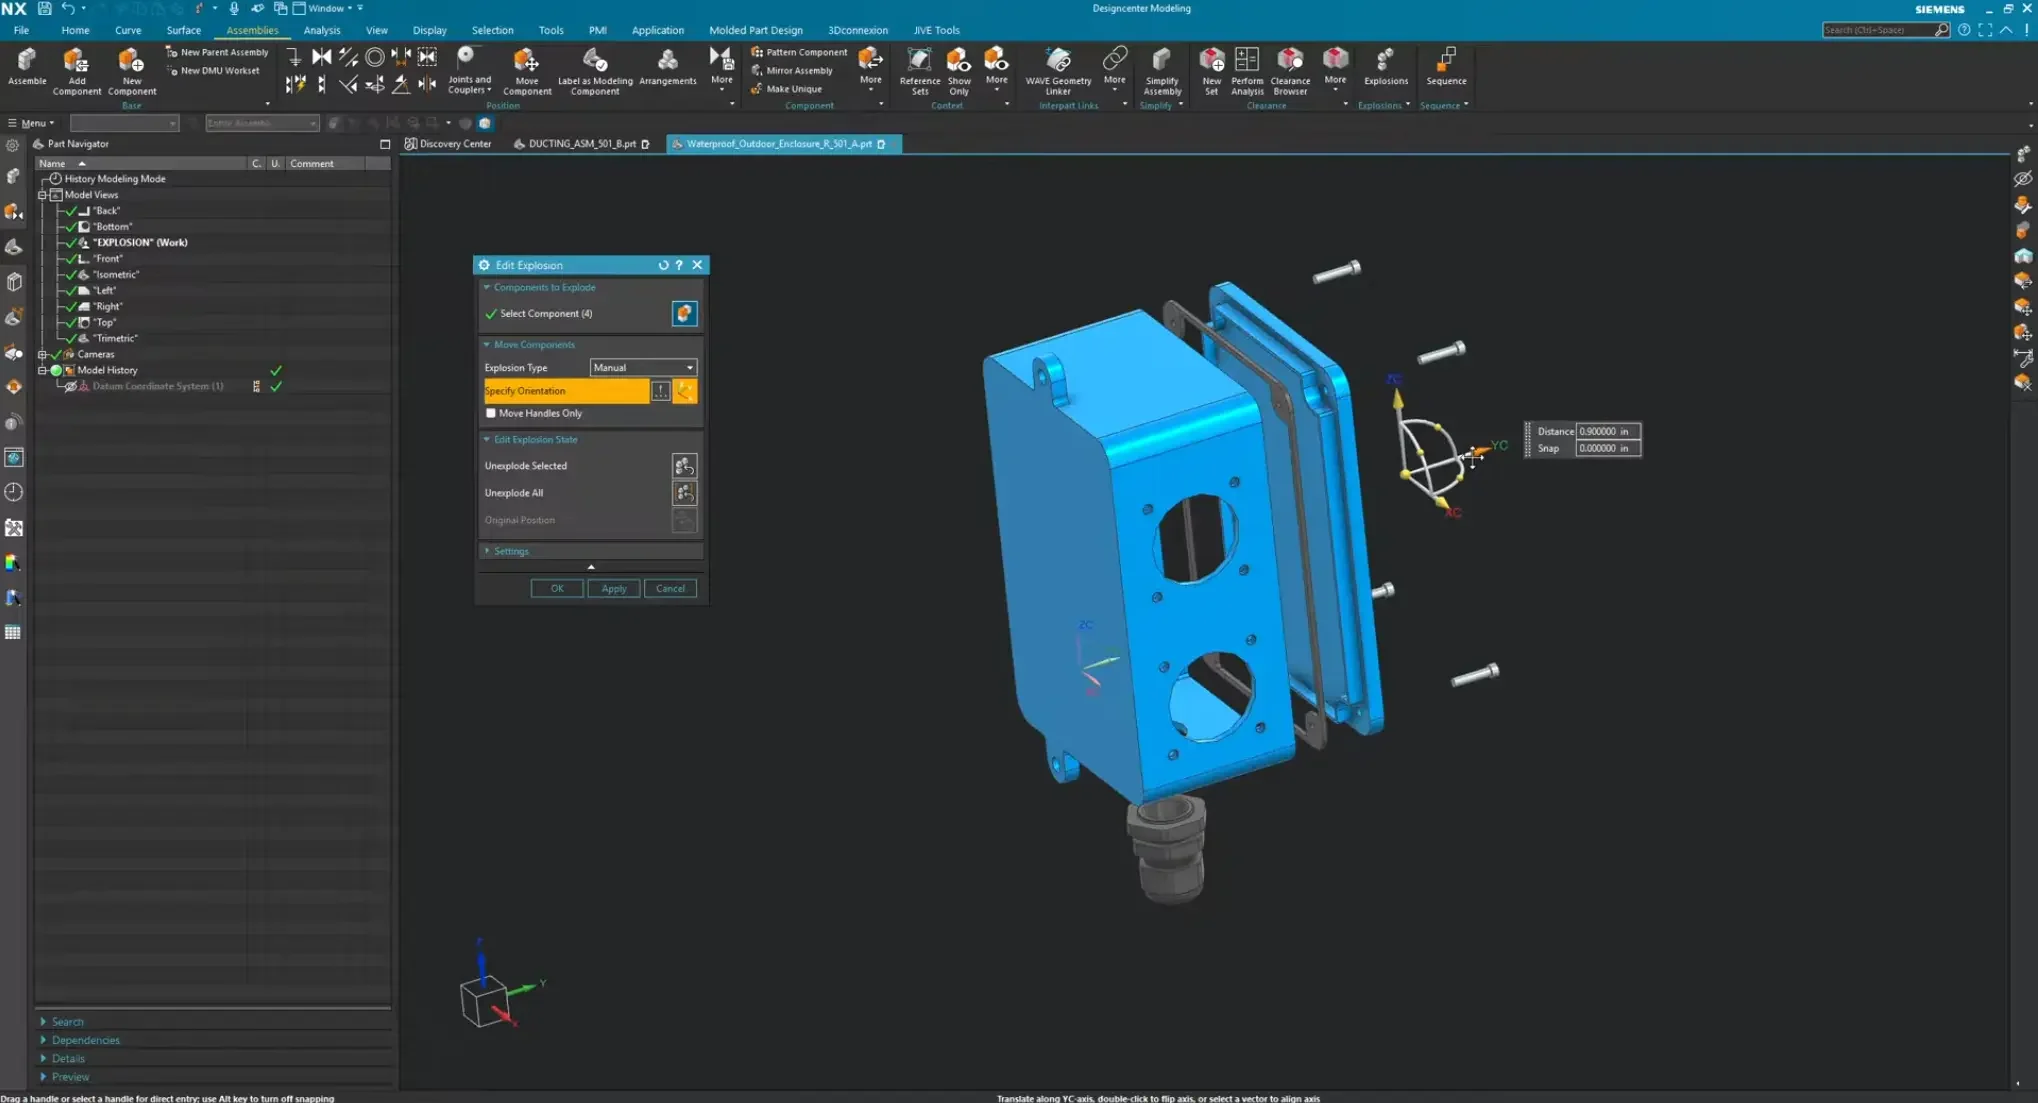Image resolution: width=2038 pixels, height=1103 pixels.
Task: Click the Pattern Component command
Action: point(798,52)
